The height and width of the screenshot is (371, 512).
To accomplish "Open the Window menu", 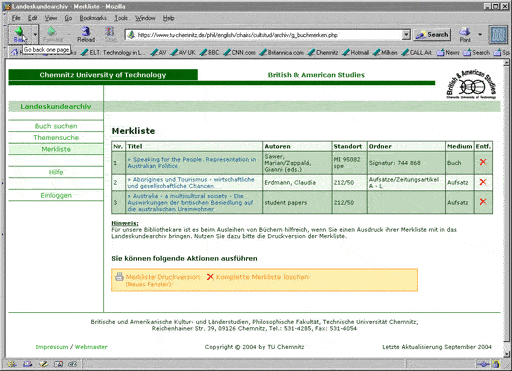I will (145, 18).
